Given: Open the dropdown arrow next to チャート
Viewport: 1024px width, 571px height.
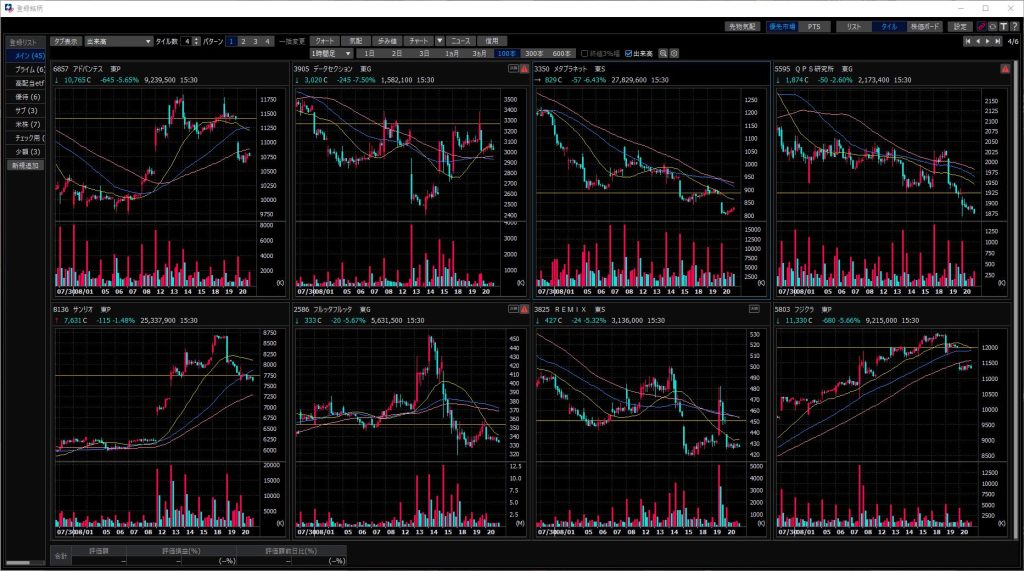Looking at the screenshot, I should [438, 41].
